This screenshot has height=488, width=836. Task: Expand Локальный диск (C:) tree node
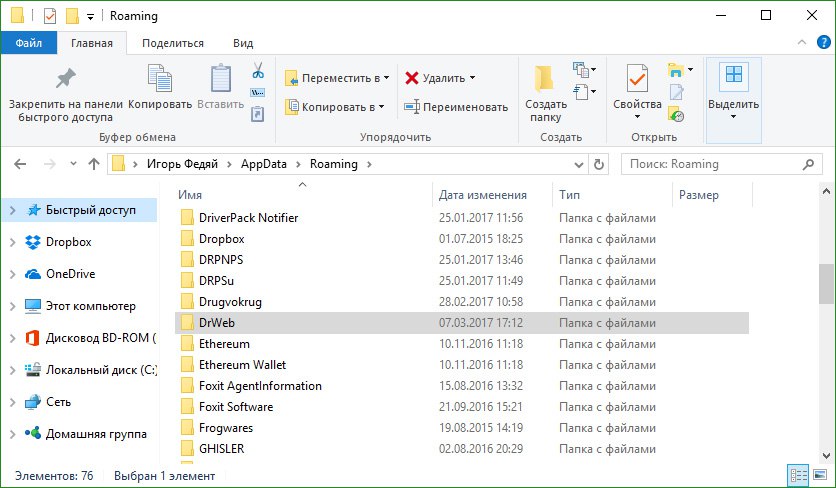tap(13, 370)
